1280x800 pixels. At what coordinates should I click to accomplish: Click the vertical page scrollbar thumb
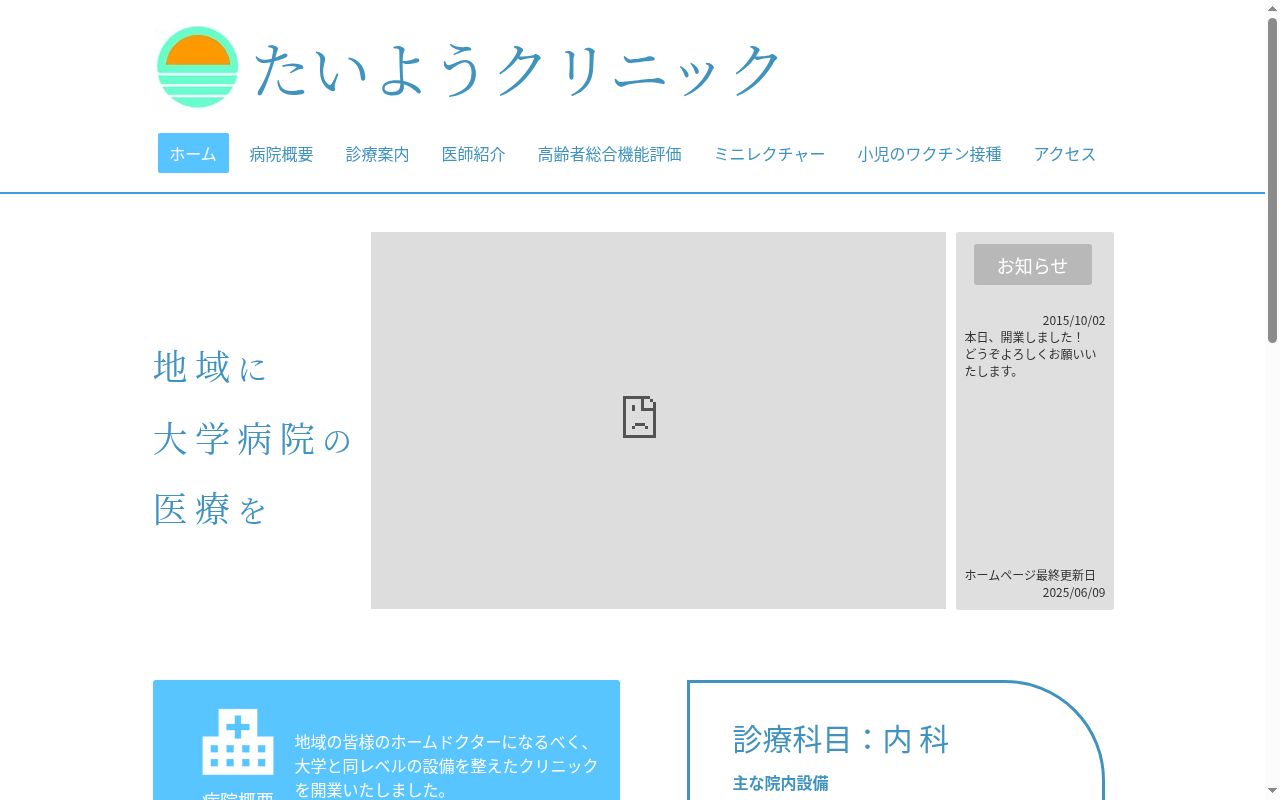[x=1272, y=180]
